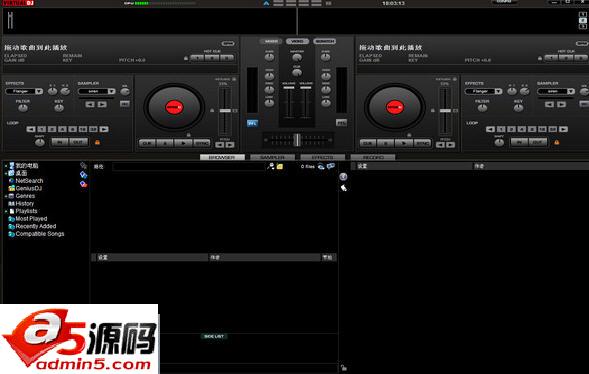
Task: Select previous sample on left deck sampler
Action: pyautogui.click(x=90, y=104)
